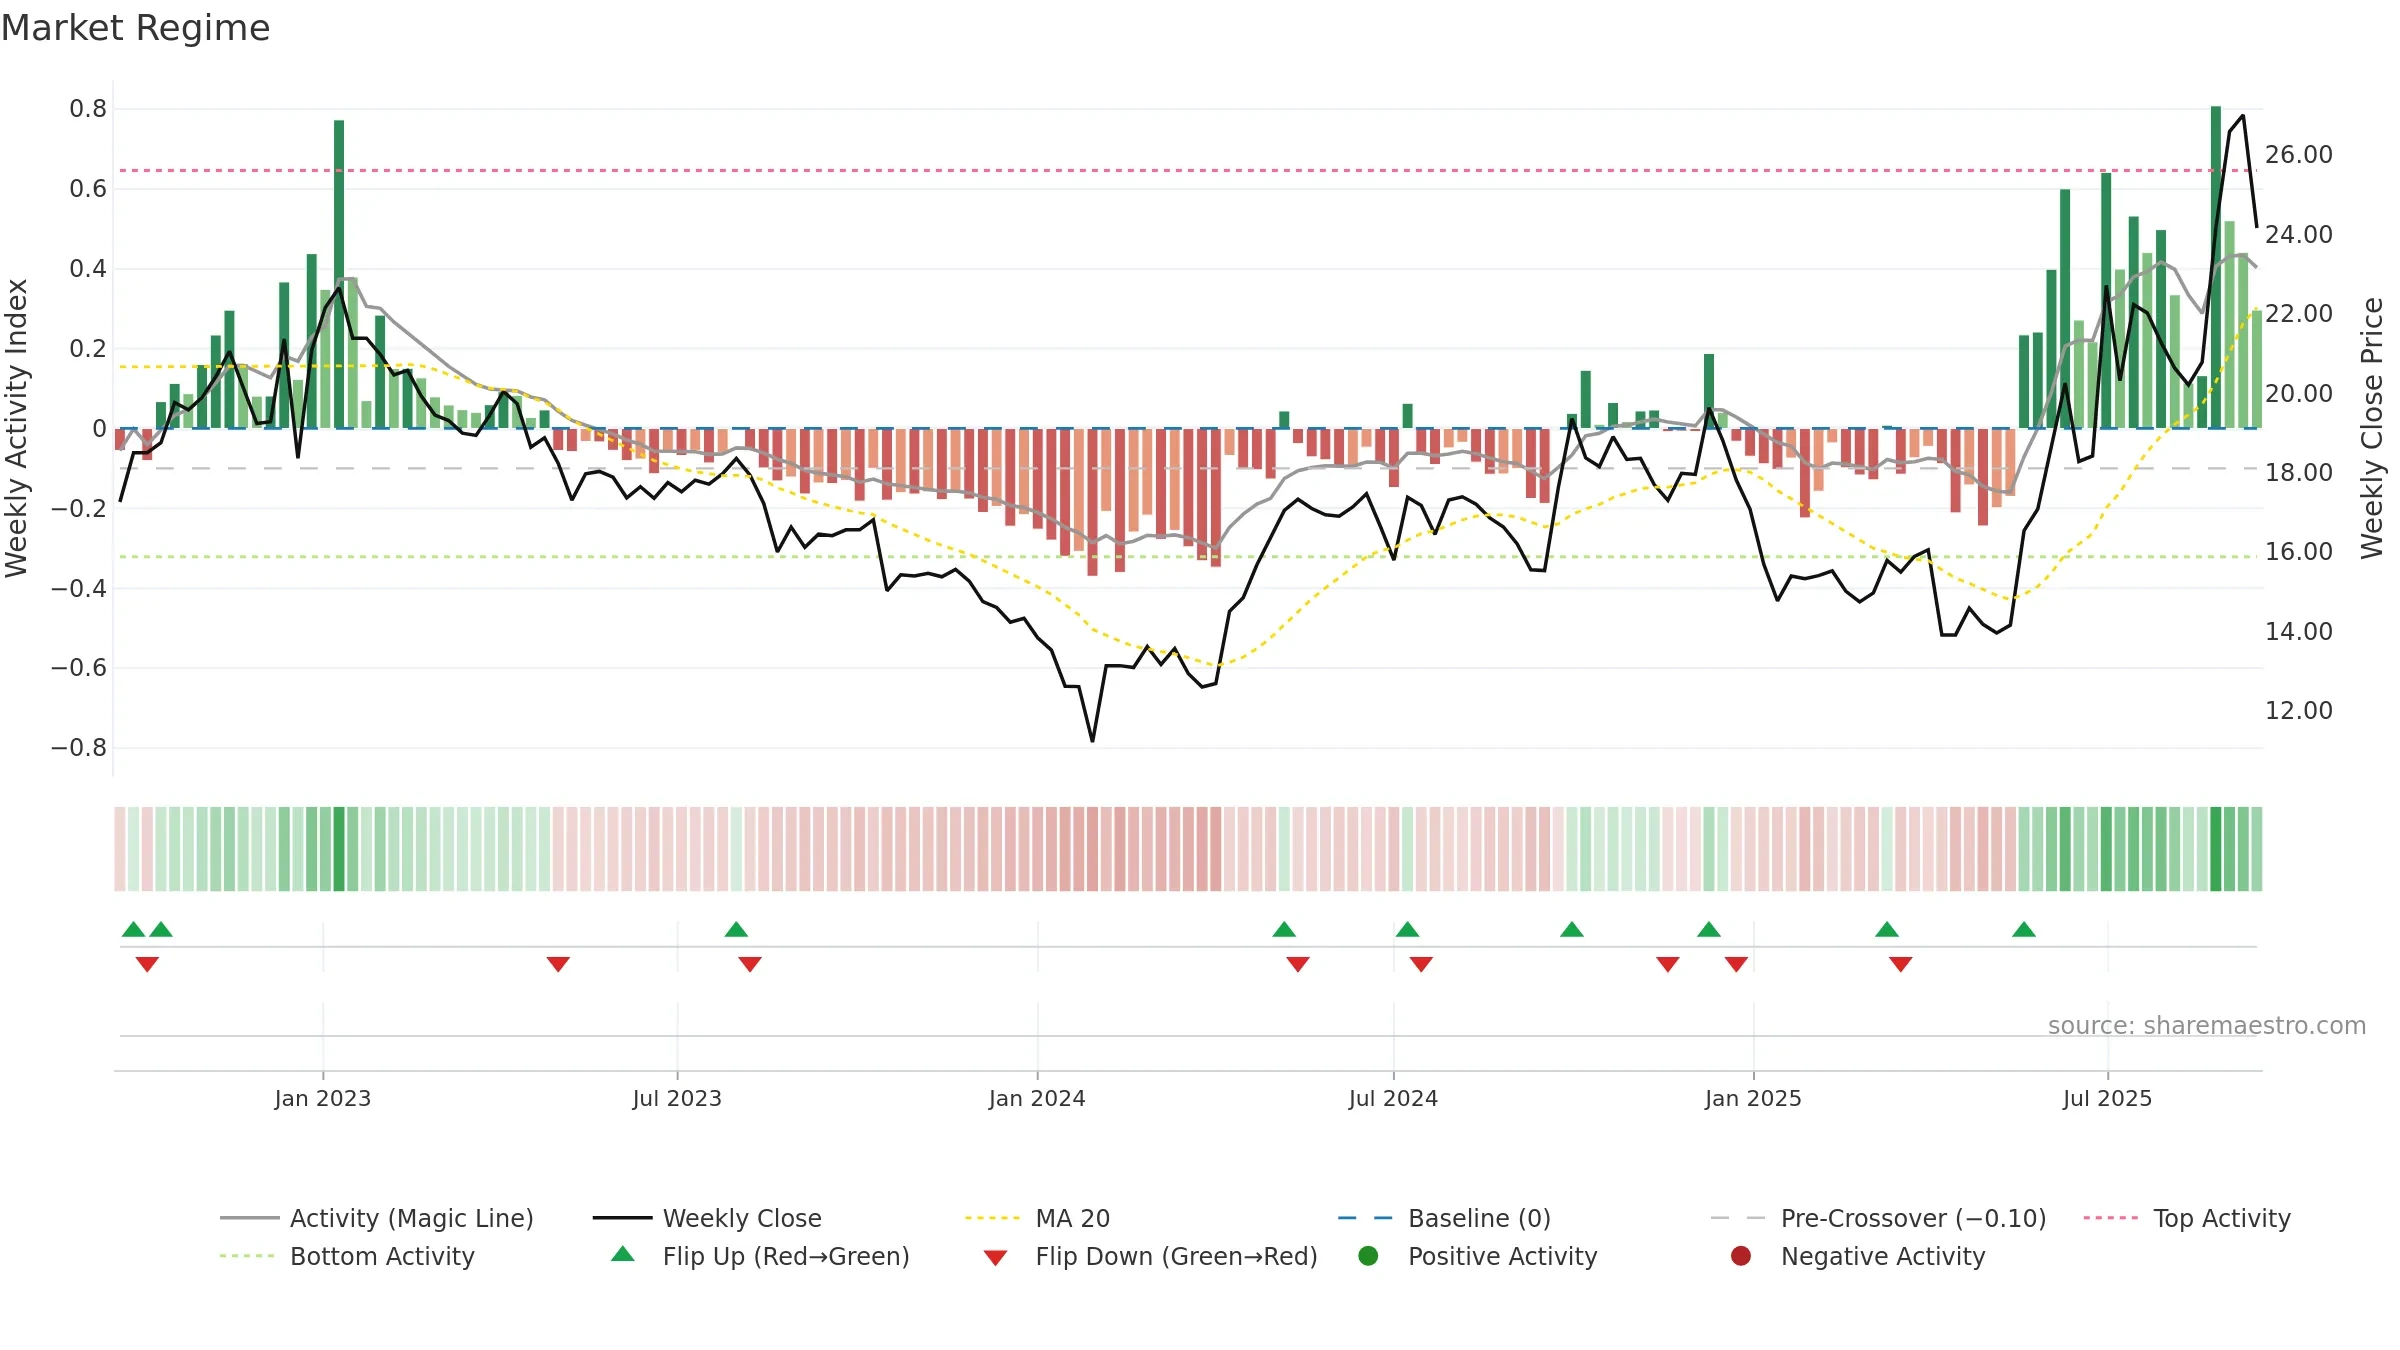Toggle the Activity (Magic Line) legend entry
This screenshot has height=1350, width=2400.
click(377, 1218)
